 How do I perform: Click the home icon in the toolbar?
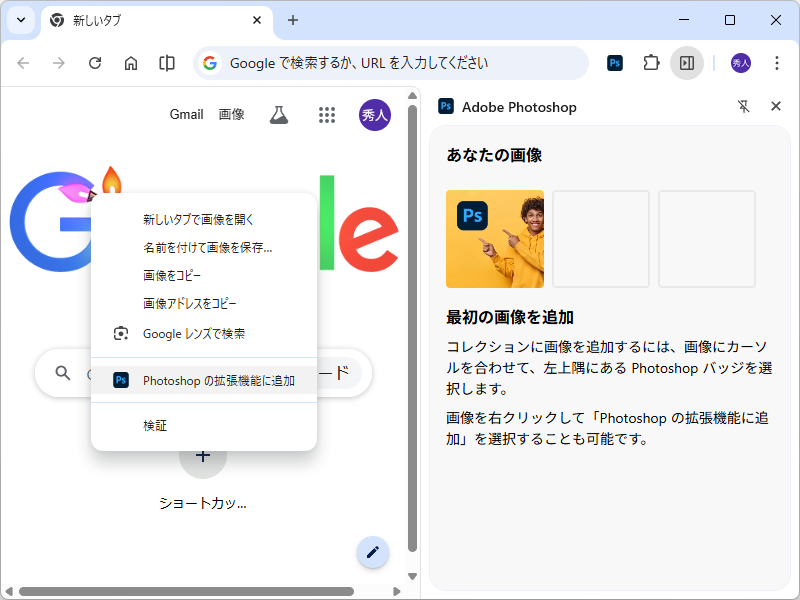coord(131,62)
